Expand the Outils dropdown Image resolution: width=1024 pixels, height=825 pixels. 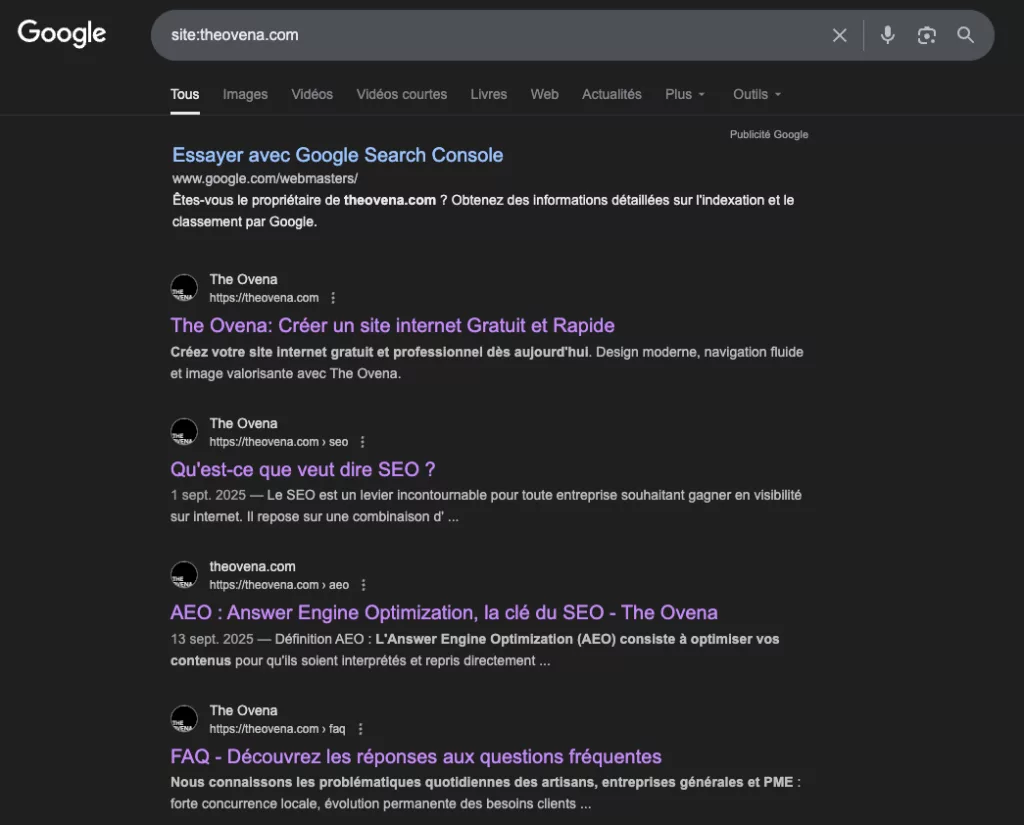pos(757,94)
